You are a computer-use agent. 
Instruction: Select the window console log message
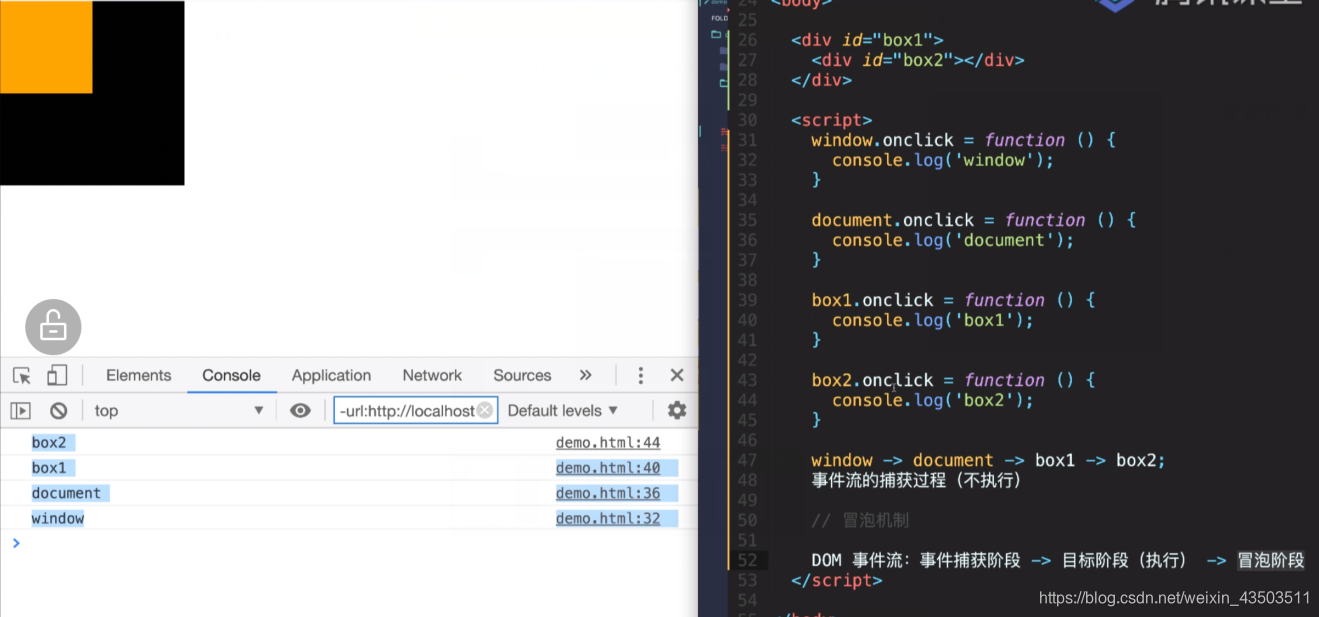pyautogui.click(x=58, y=519)
